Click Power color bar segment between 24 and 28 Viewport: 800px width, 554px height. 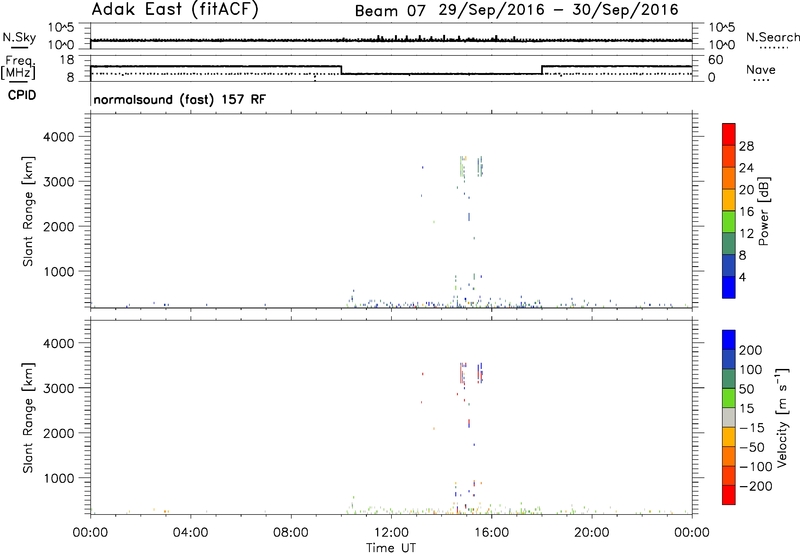[x=729, y=156]
